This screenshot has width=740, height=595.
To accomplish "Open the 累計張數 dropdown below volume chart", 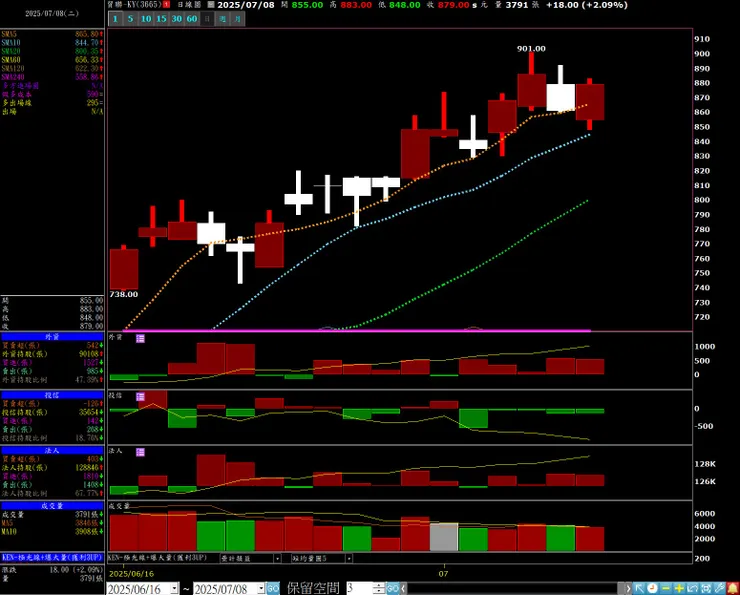I will (278, 559).
